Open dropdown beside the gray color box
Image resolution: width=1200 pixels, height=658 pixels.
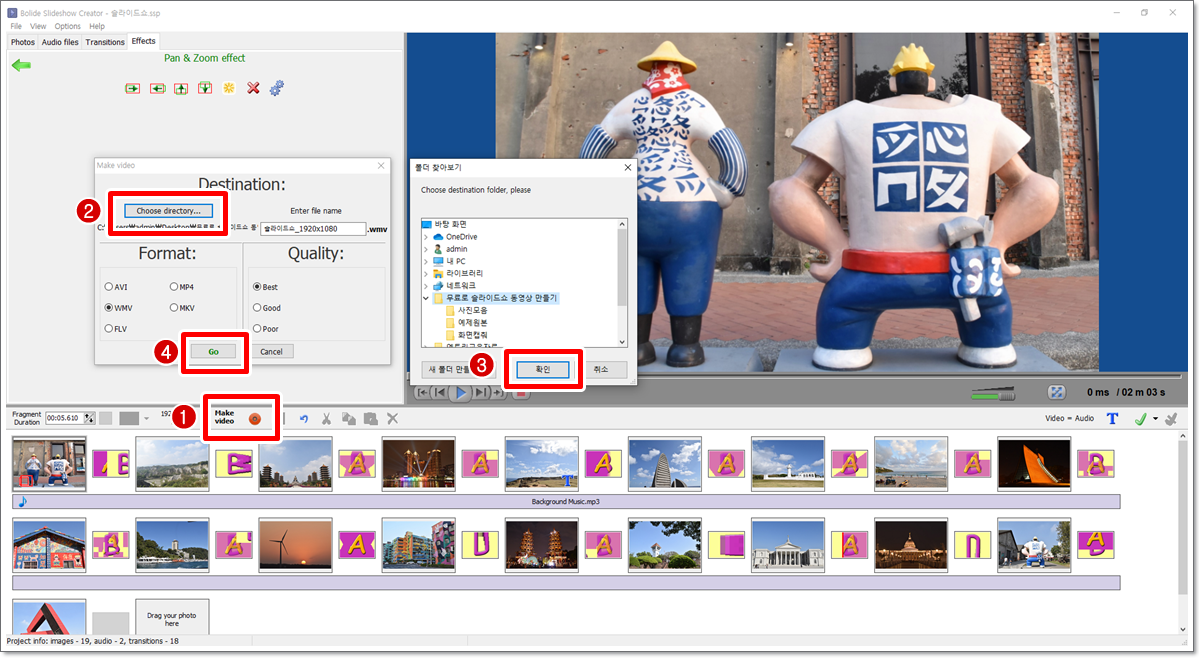(146, 418)
